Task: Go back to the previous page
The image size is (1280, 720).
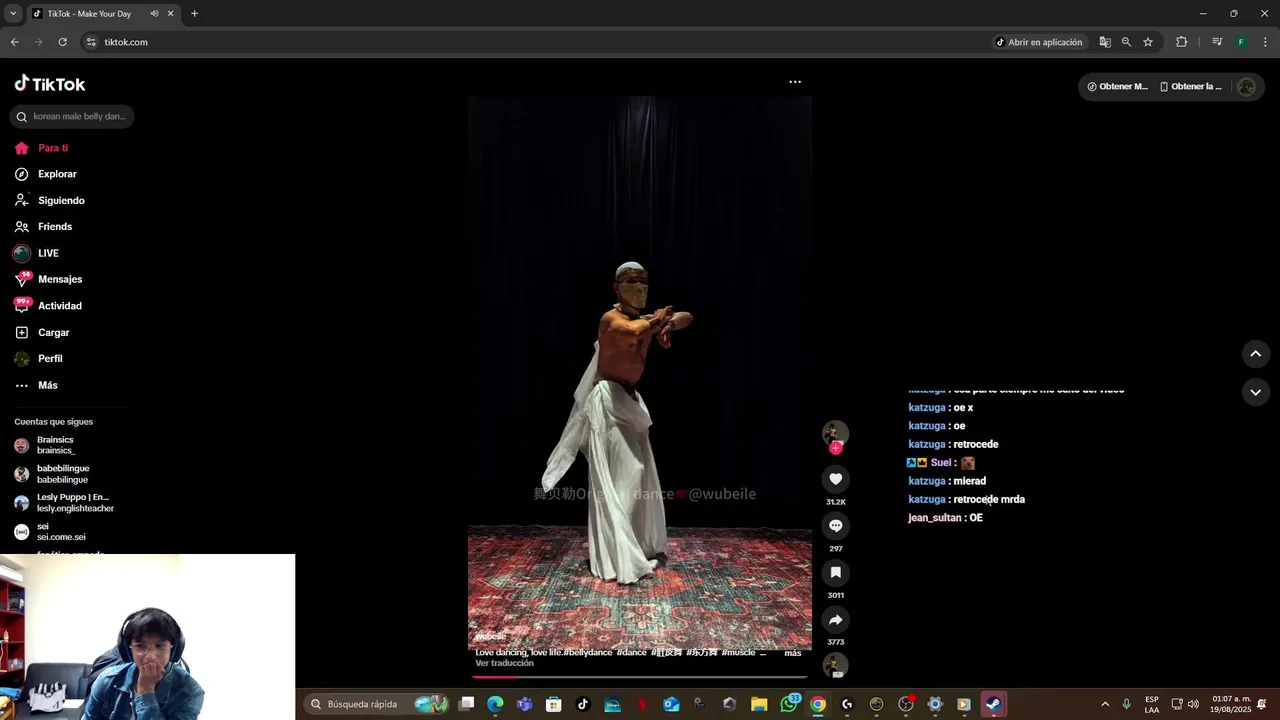Action: click(x=14, y=42)
